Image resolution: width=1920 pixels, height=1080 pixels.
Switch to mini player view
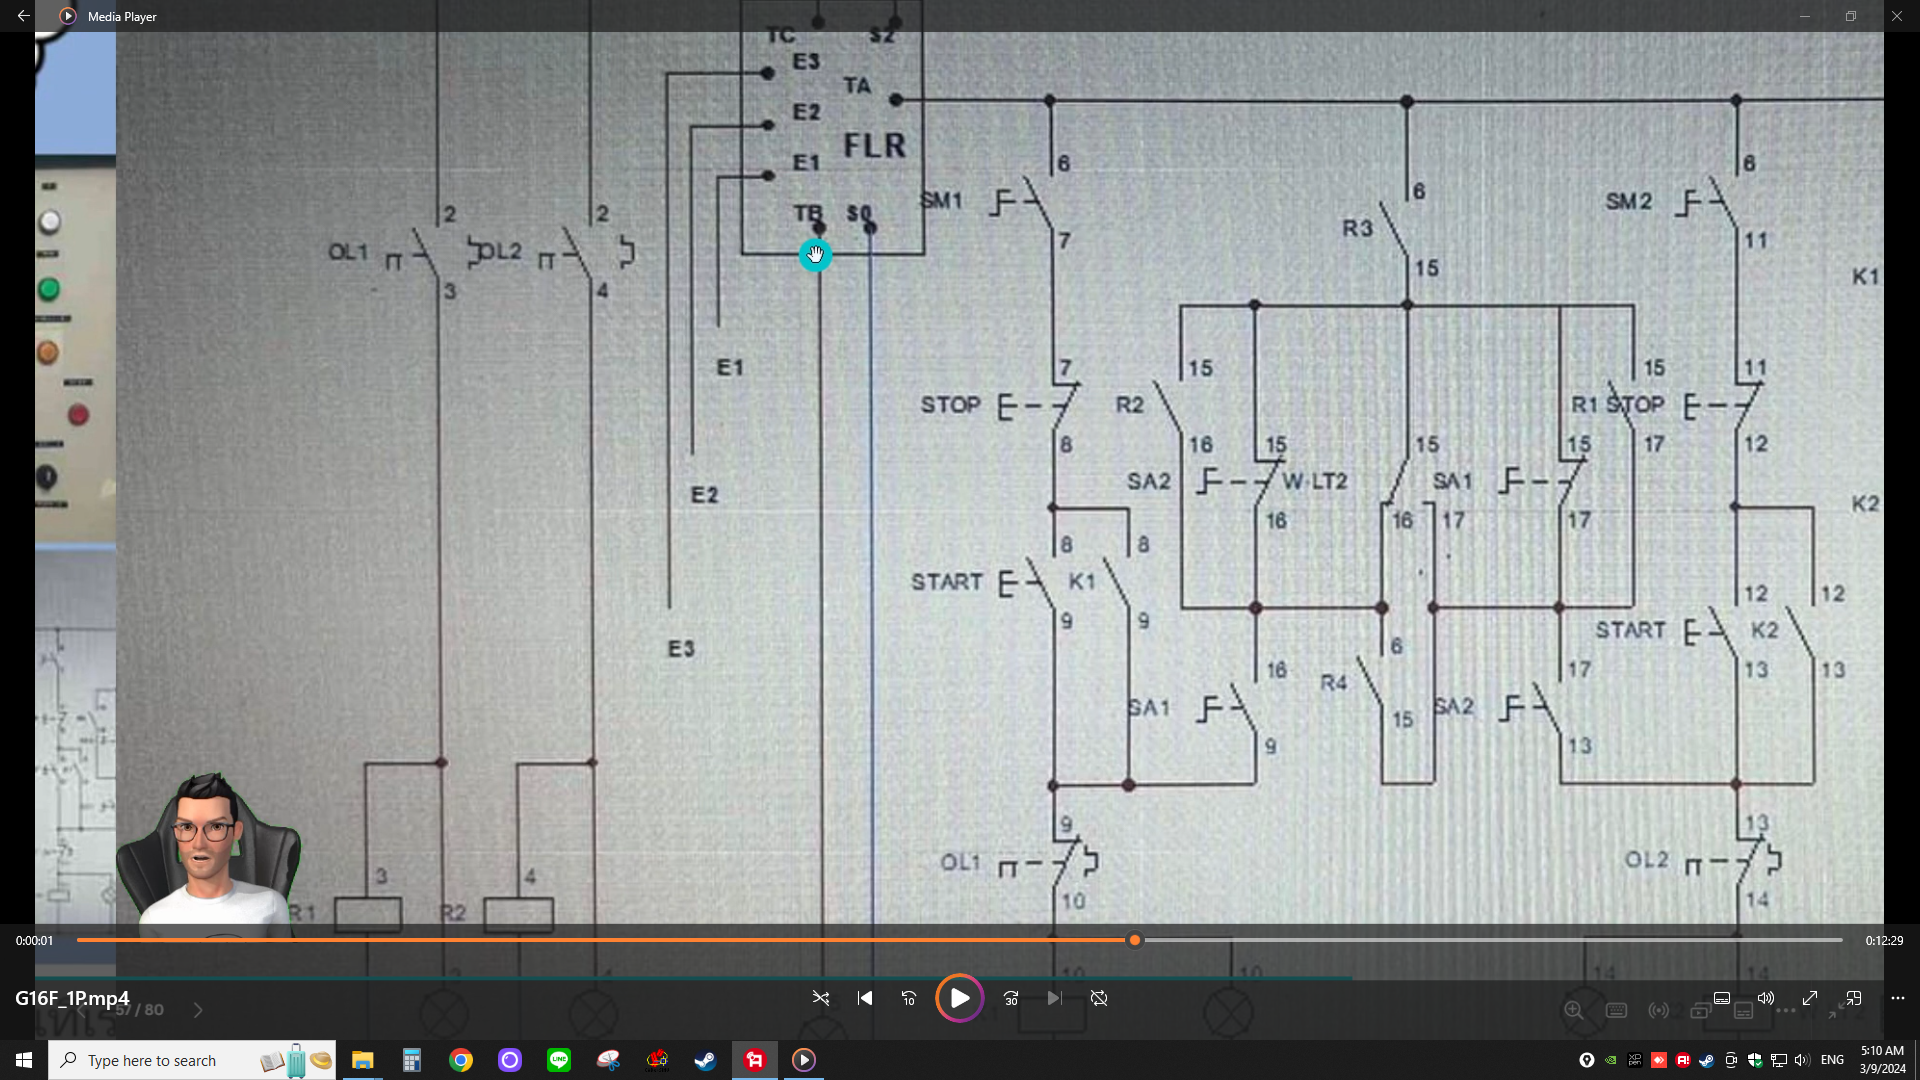pyautogui.click(x=1854, y=998)
